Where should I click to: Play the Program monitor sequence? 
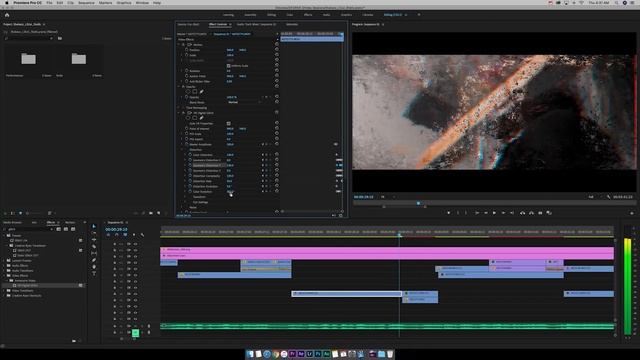click(494, 213)
